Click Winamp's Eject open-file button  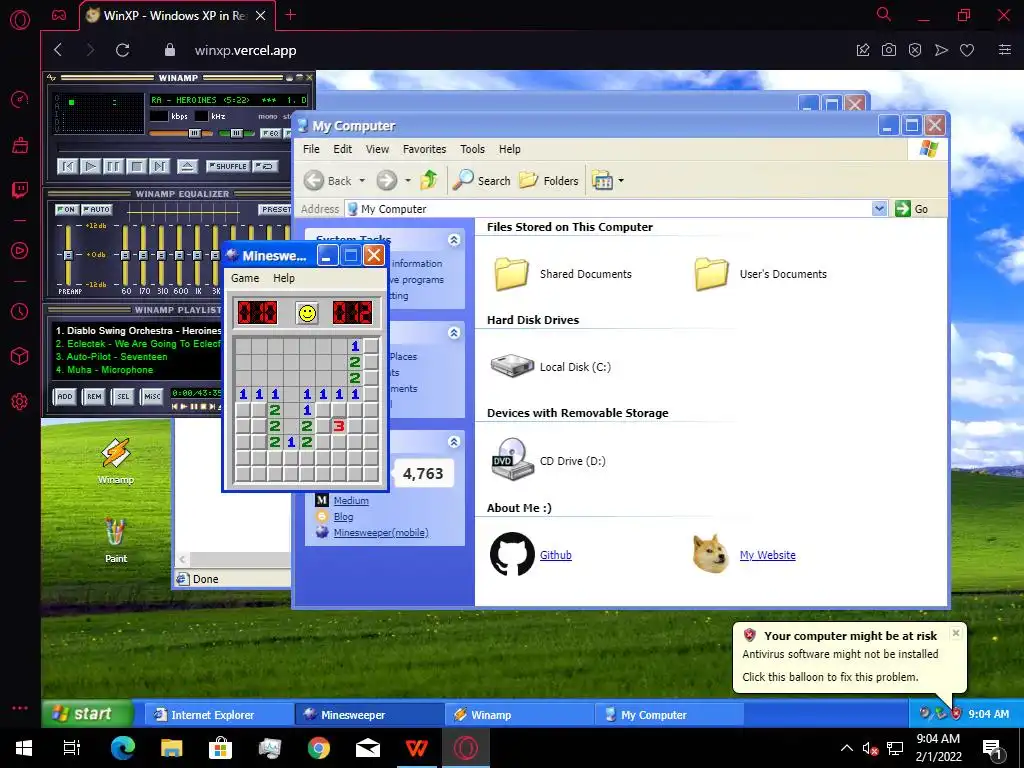pyautogui.click(x=187, y=167)
